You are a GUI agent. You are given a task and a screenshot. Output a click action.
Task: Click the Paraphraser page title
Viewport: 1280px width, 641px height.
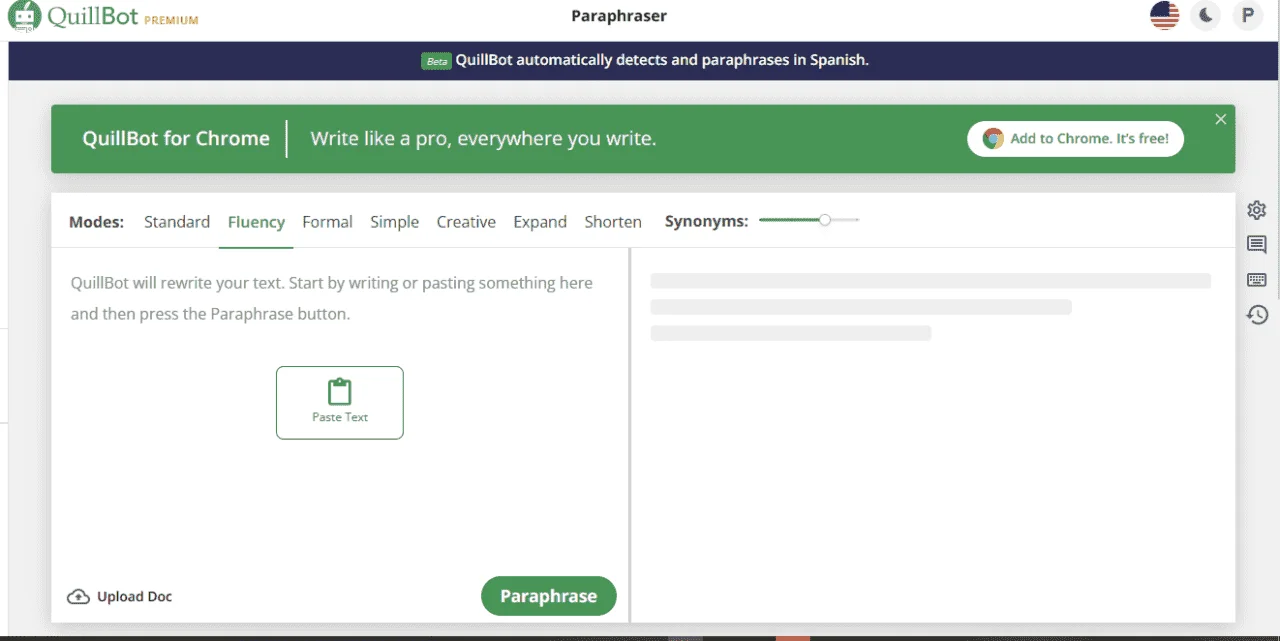click(619, 16)
